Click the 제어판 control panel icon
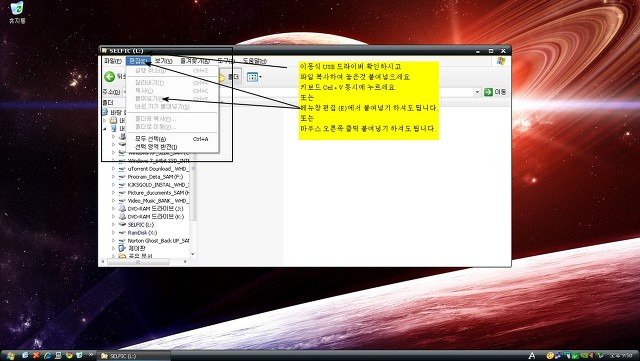The width and height of the screenshot is (640, 361). click(122, 248)
